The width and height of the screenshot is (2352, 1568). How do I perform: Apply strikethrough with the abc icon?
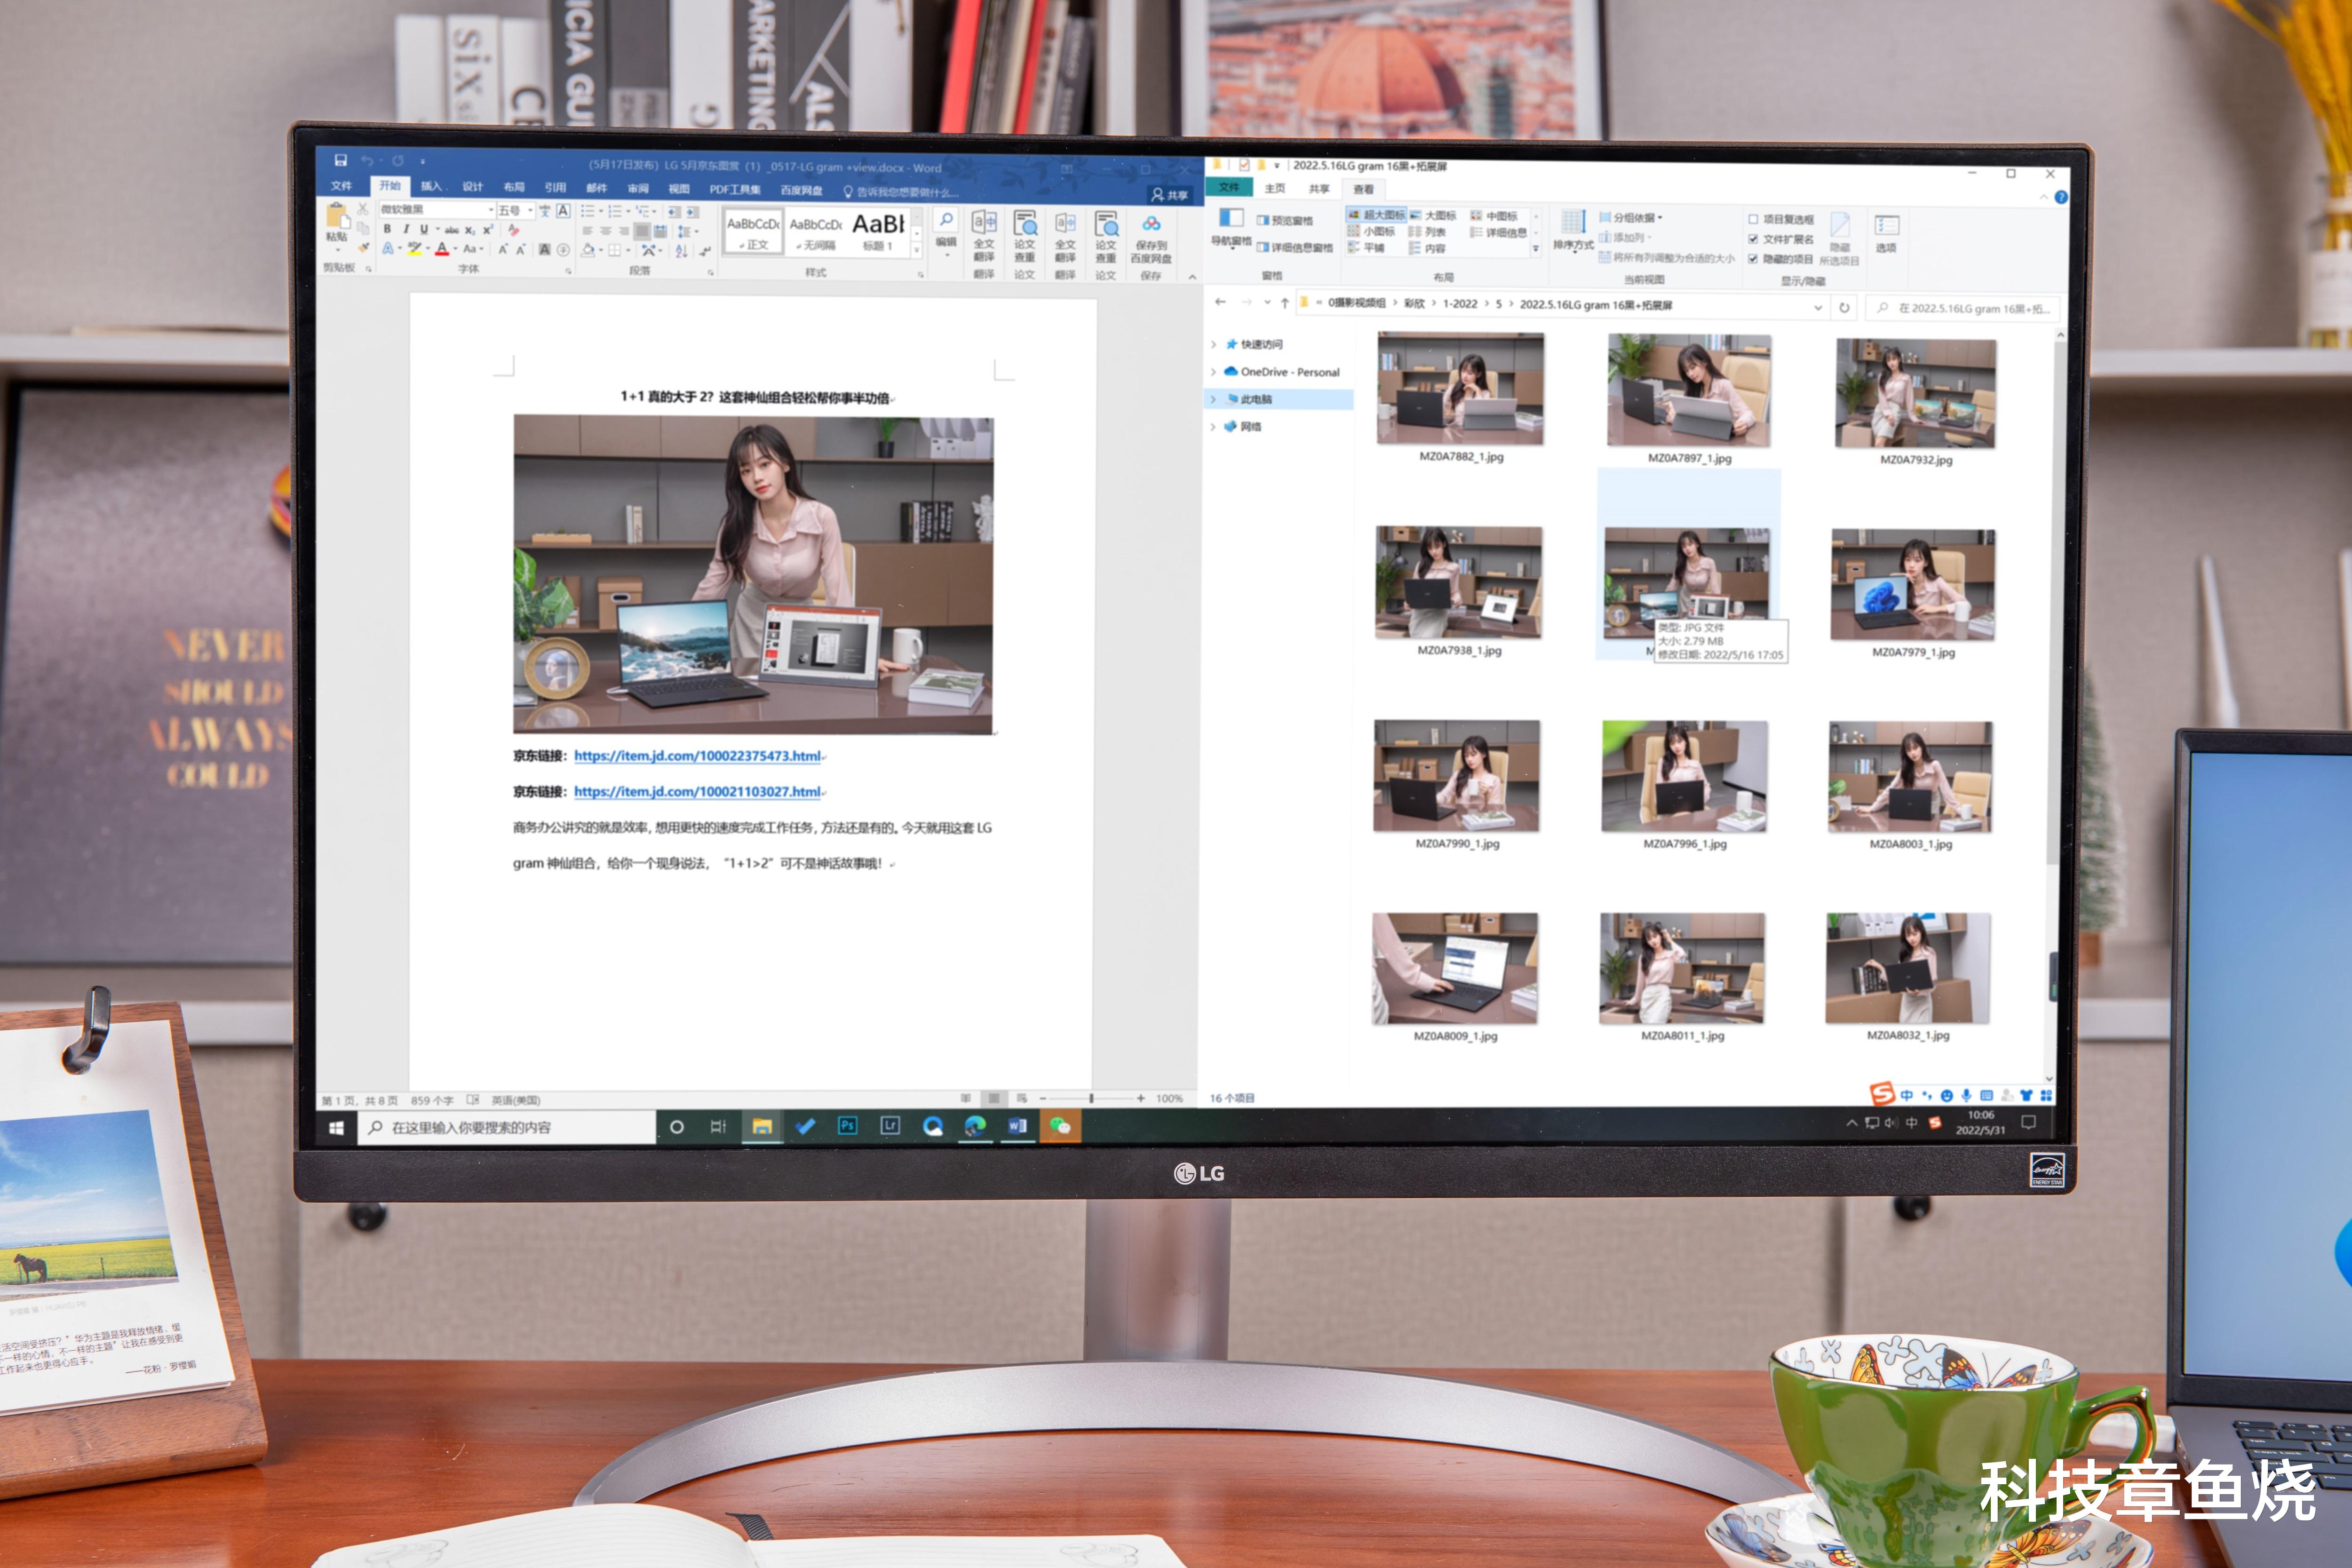(452, 230)
